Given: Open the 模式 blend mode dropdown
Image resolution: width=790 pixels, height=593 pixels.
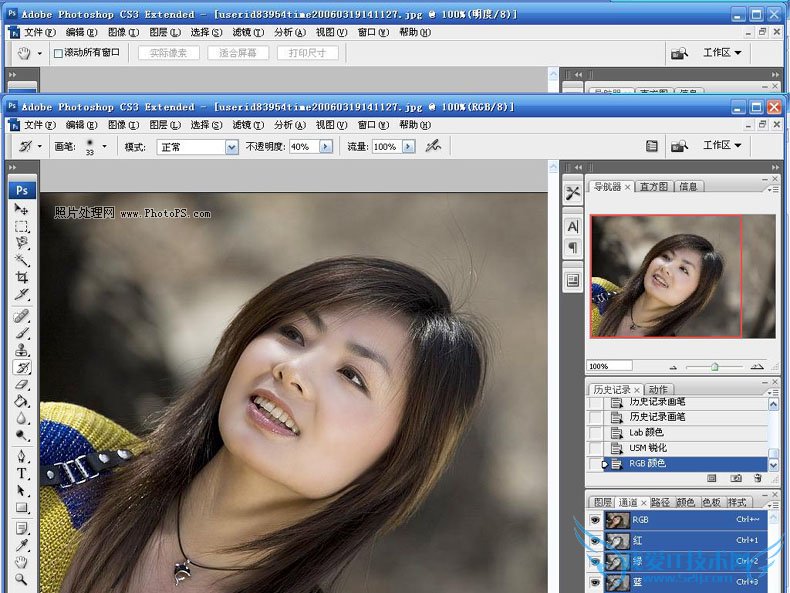Looking at the screenshot, I should click(232, 147).
